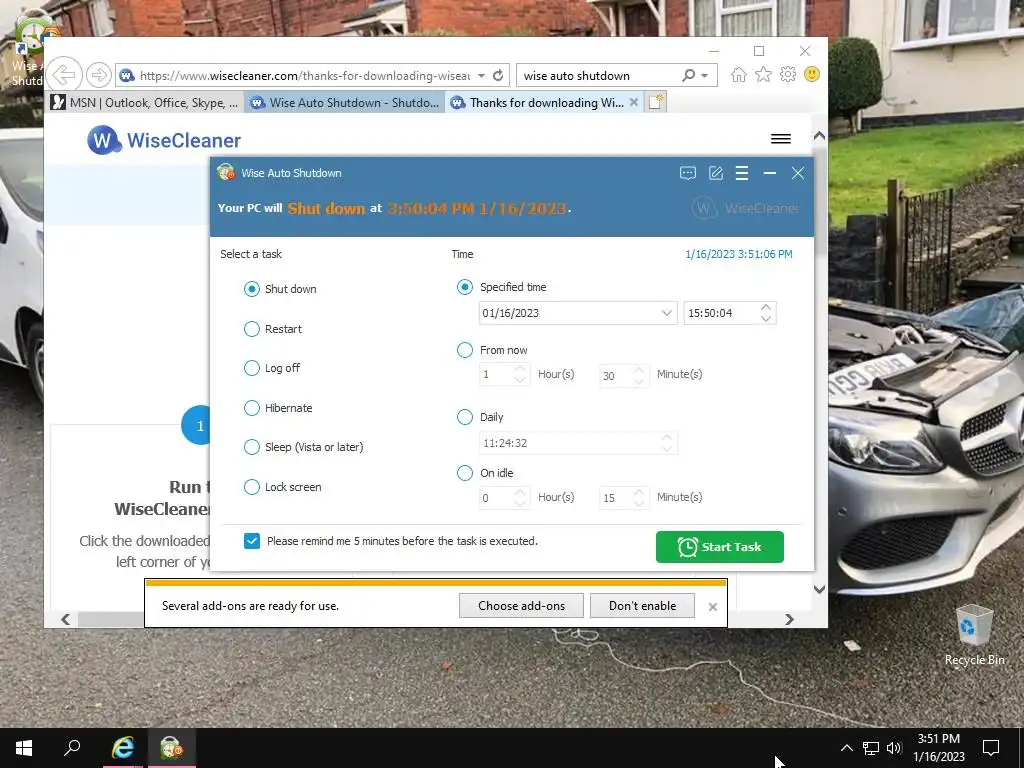Viewport: 1024px width, 768px height.
Task: Open the browser Home icon
Action: click(739, 74)
